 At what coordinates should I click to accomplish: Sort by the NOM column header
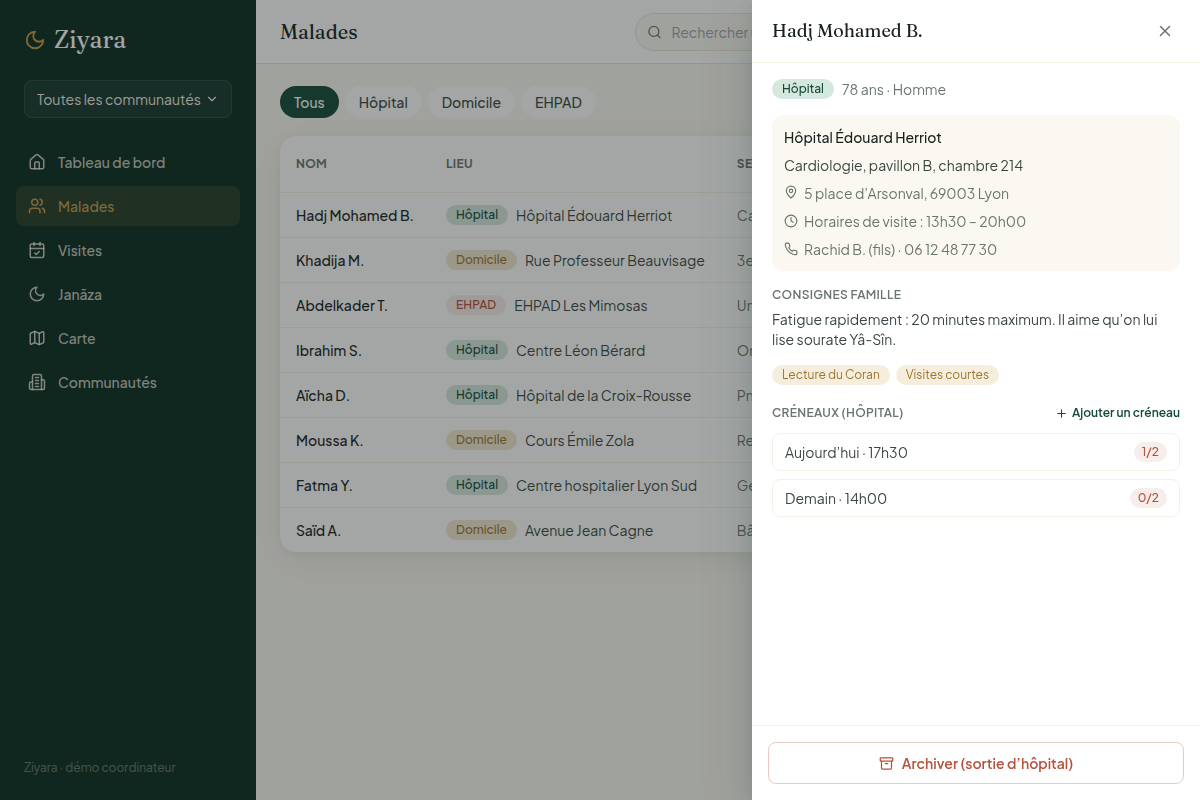[311, 164]
